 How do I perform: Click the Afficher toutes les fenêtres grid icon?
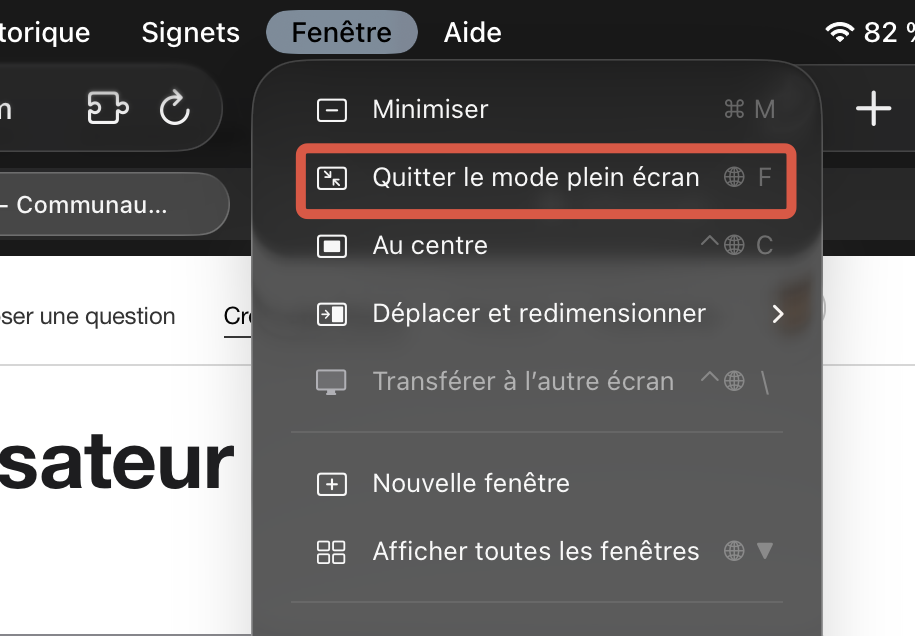[x=331, y=551]
